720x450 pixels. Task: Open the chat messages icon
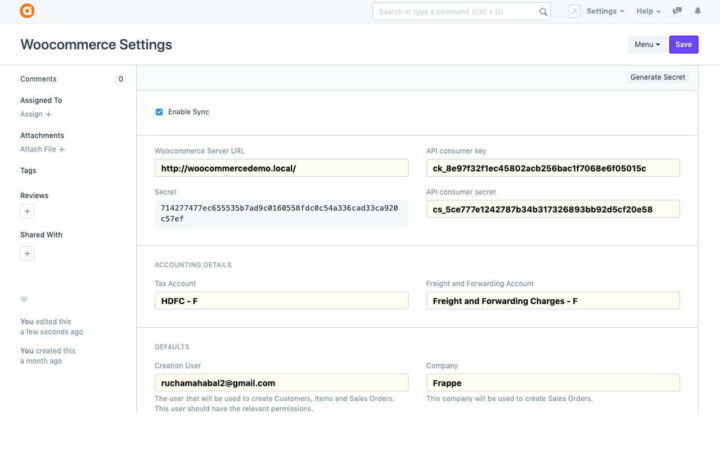tap(677, 11)
